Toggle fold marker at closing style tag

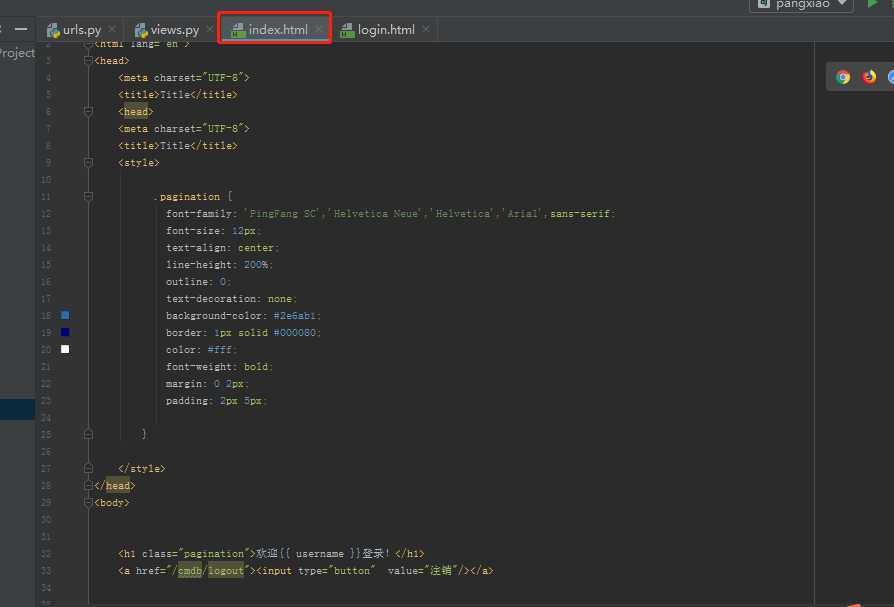(88, 469)
